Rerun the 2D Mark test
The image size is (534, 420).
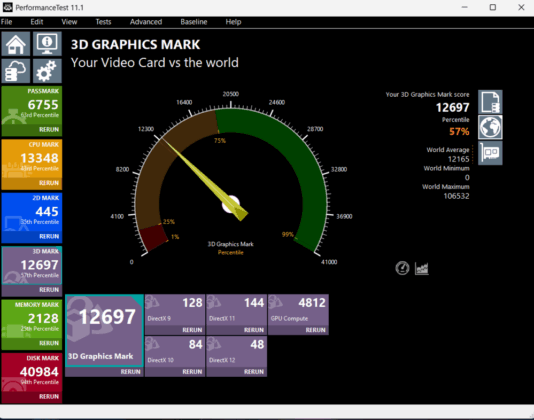tap(49, 236)
